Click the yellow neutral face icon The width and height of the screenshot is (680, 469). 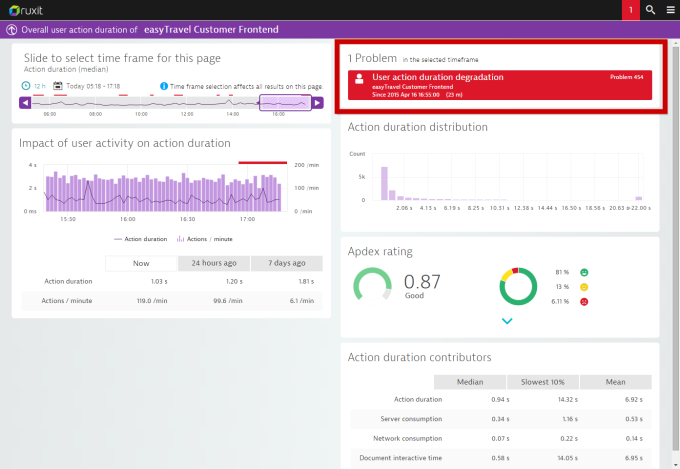pyautogui.click(x=584, y=287)
